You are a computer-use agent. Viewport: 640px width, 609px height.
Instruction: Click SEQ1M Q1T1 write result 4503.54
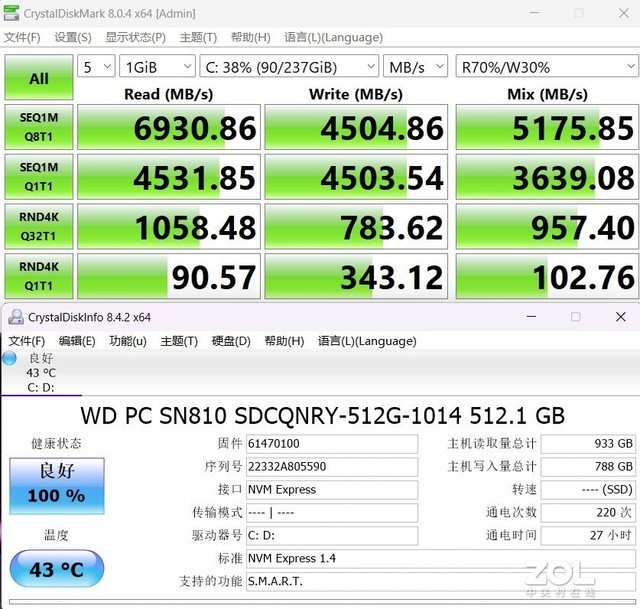pos(356,177)
